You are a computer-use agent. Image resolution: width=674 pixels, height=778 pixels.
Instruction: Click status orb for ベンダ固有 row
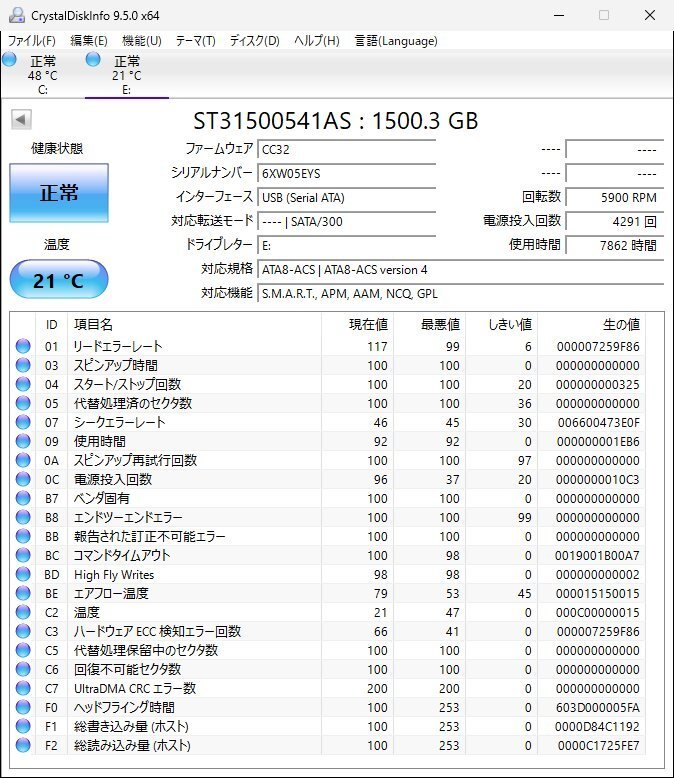(x=23, y=498)
